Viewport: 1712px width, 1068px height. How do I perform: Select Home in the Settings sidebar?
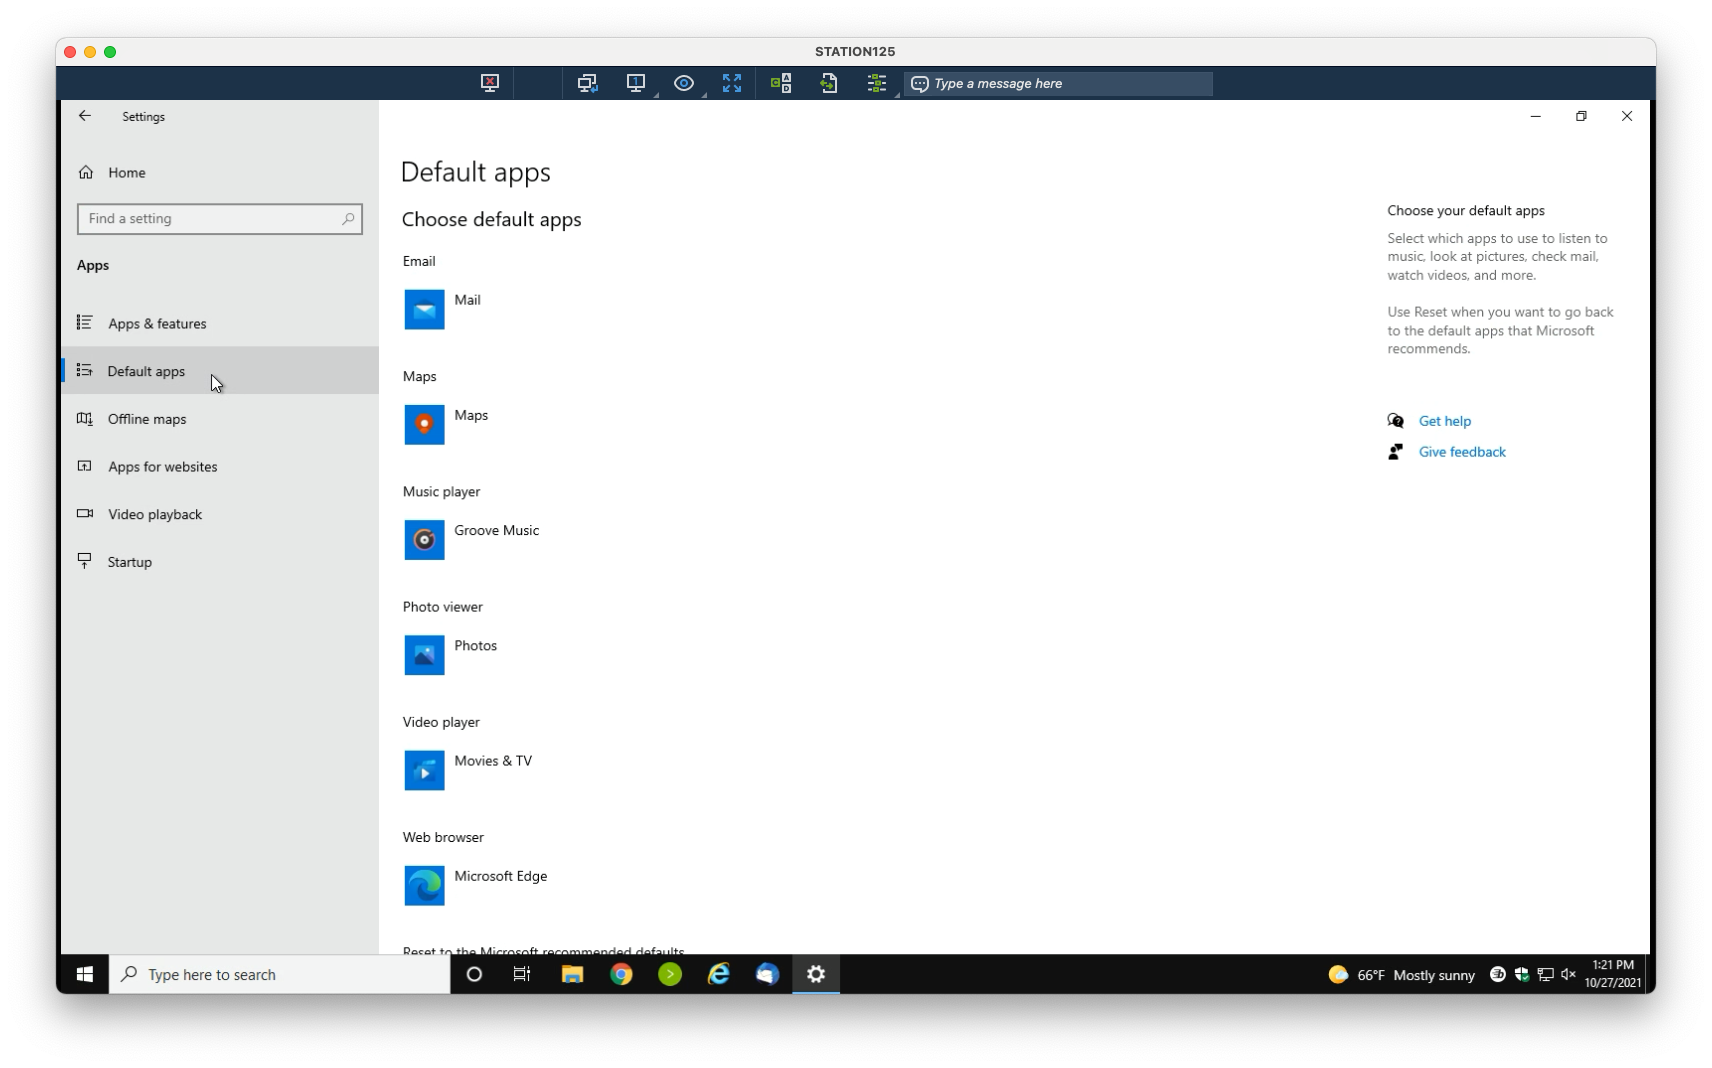click(127, 172)
